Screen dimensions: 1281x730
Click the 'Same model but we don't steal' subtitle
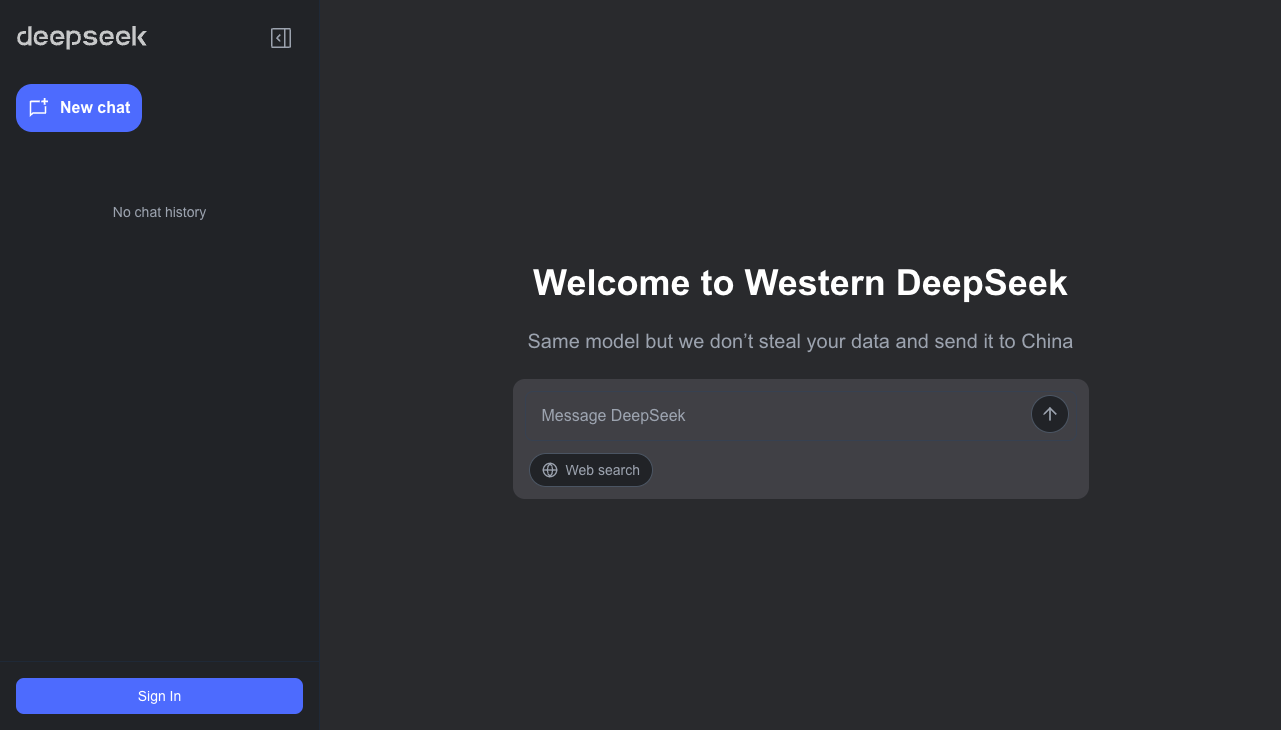click(x=800, y=341)
